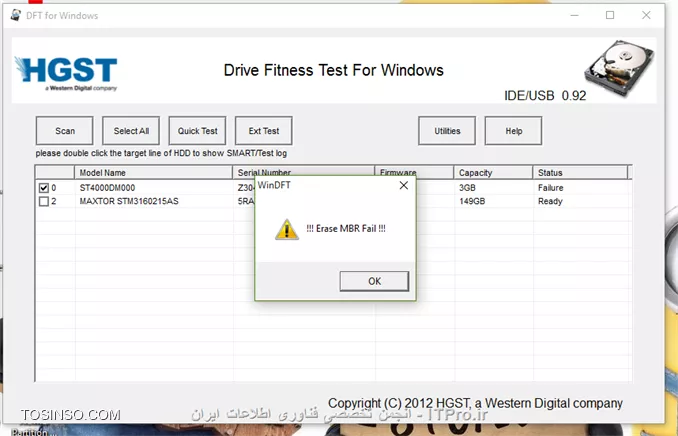Select the MAXTOR STM3160215AS row
The image size is (678, 436).
tap(129, 201)
